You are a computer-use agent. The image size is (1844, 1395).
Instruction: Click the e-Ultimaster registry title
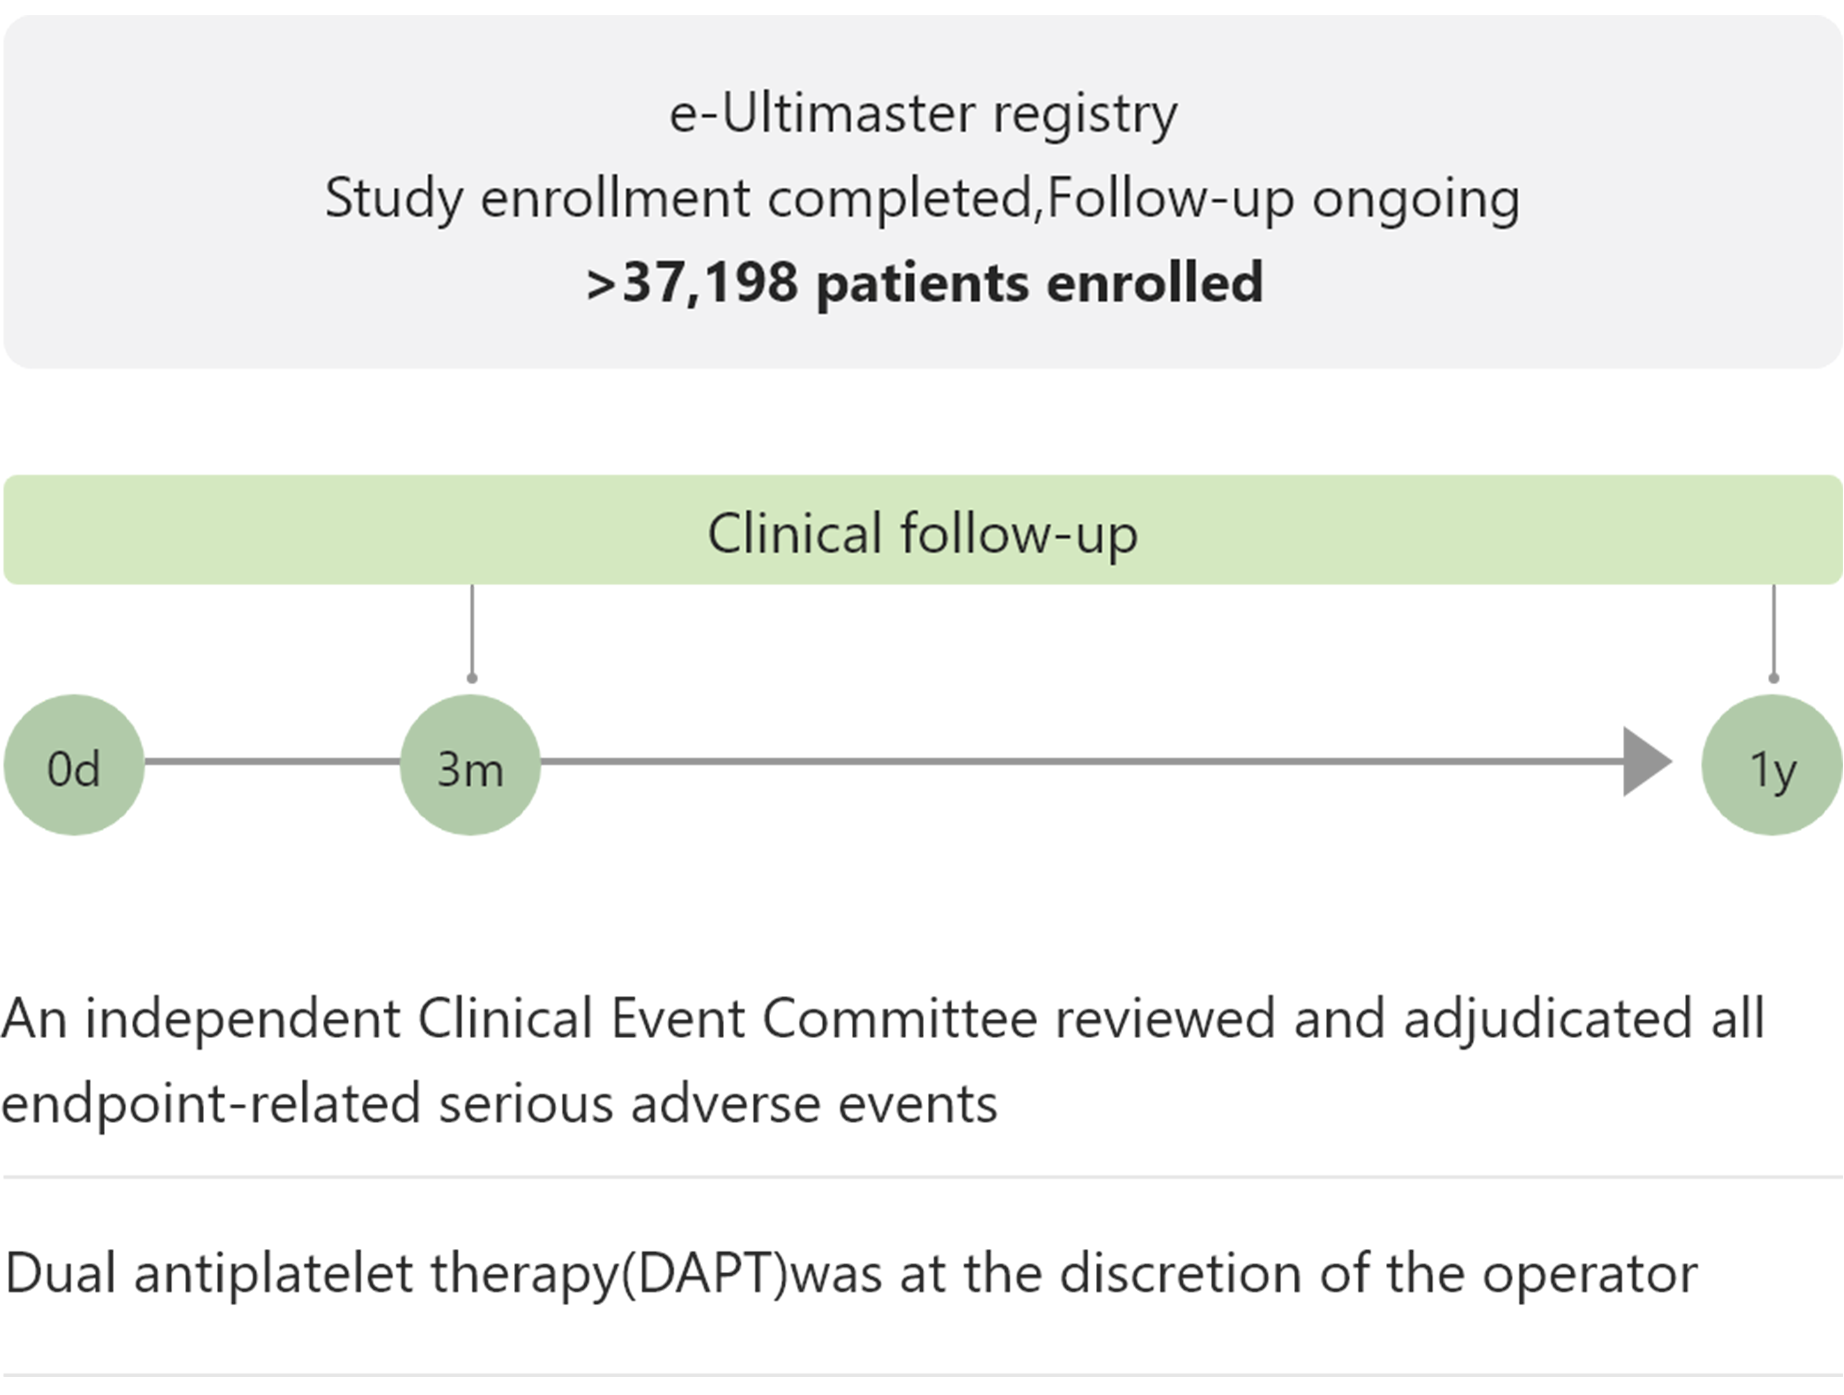pyautogui.click(x=923, y=113)
